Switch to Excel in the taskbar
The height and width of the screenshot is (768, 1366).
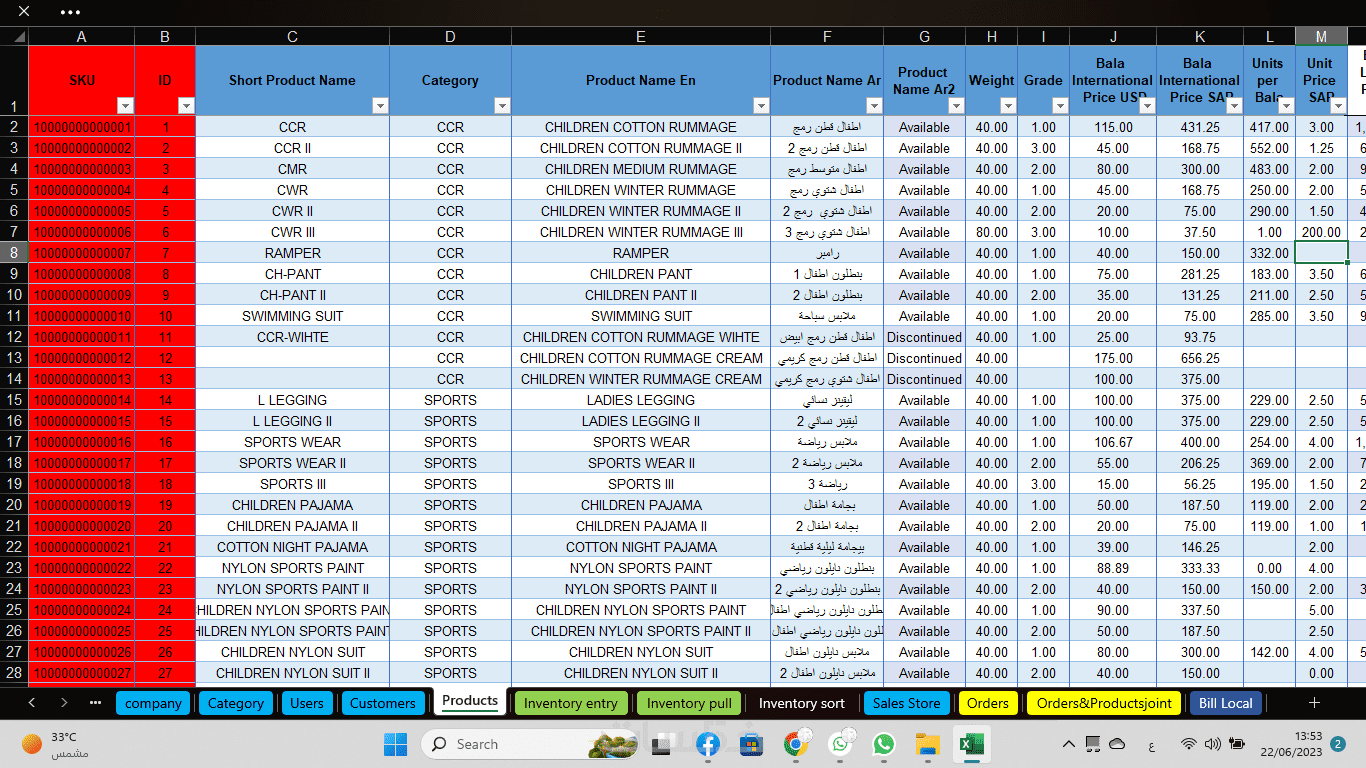click(971, 744)
